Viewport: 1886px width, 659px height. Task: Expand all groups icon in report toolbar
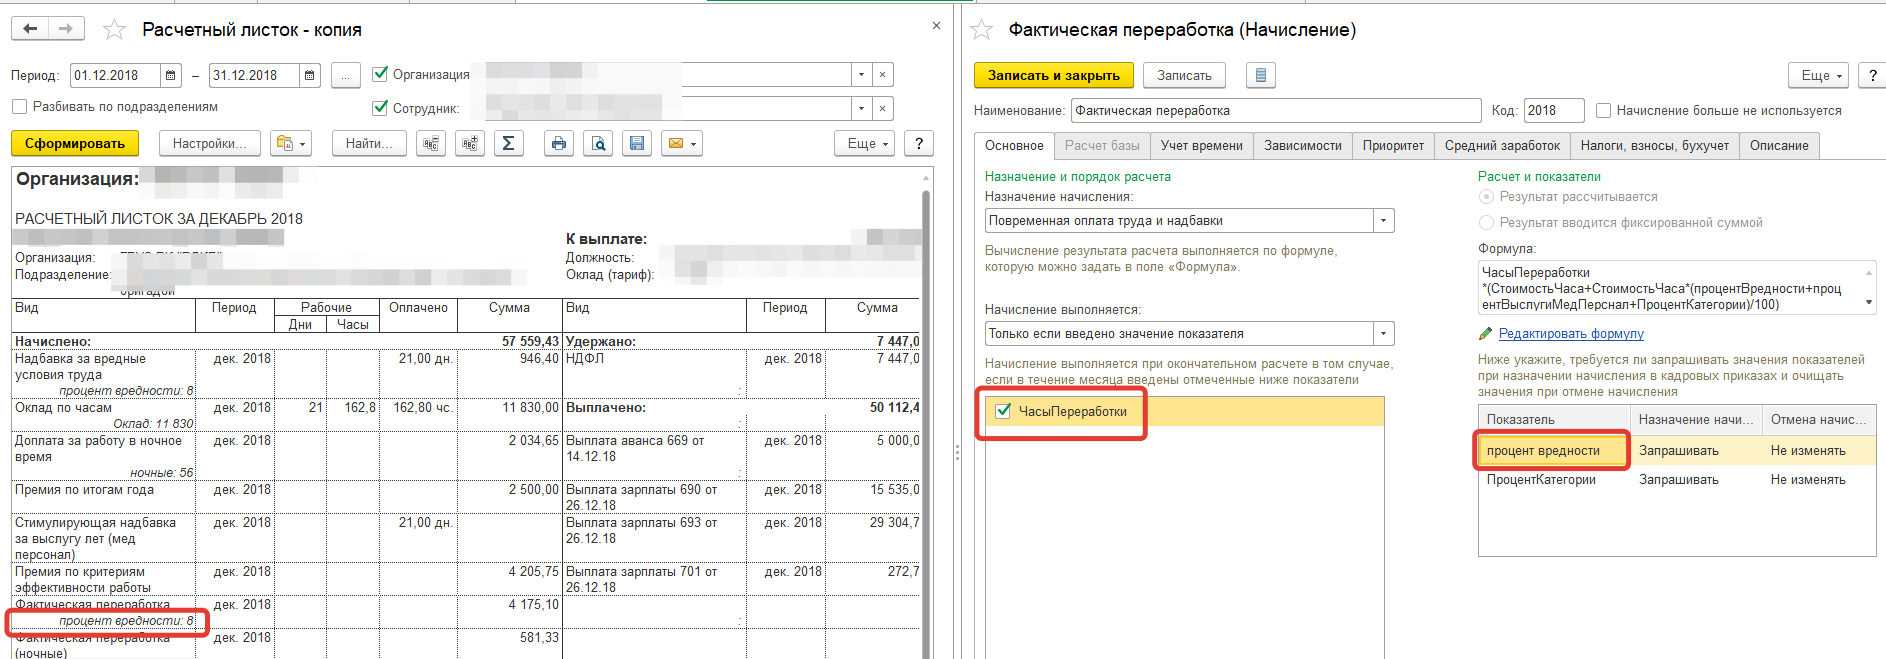(x=470, y=144)
